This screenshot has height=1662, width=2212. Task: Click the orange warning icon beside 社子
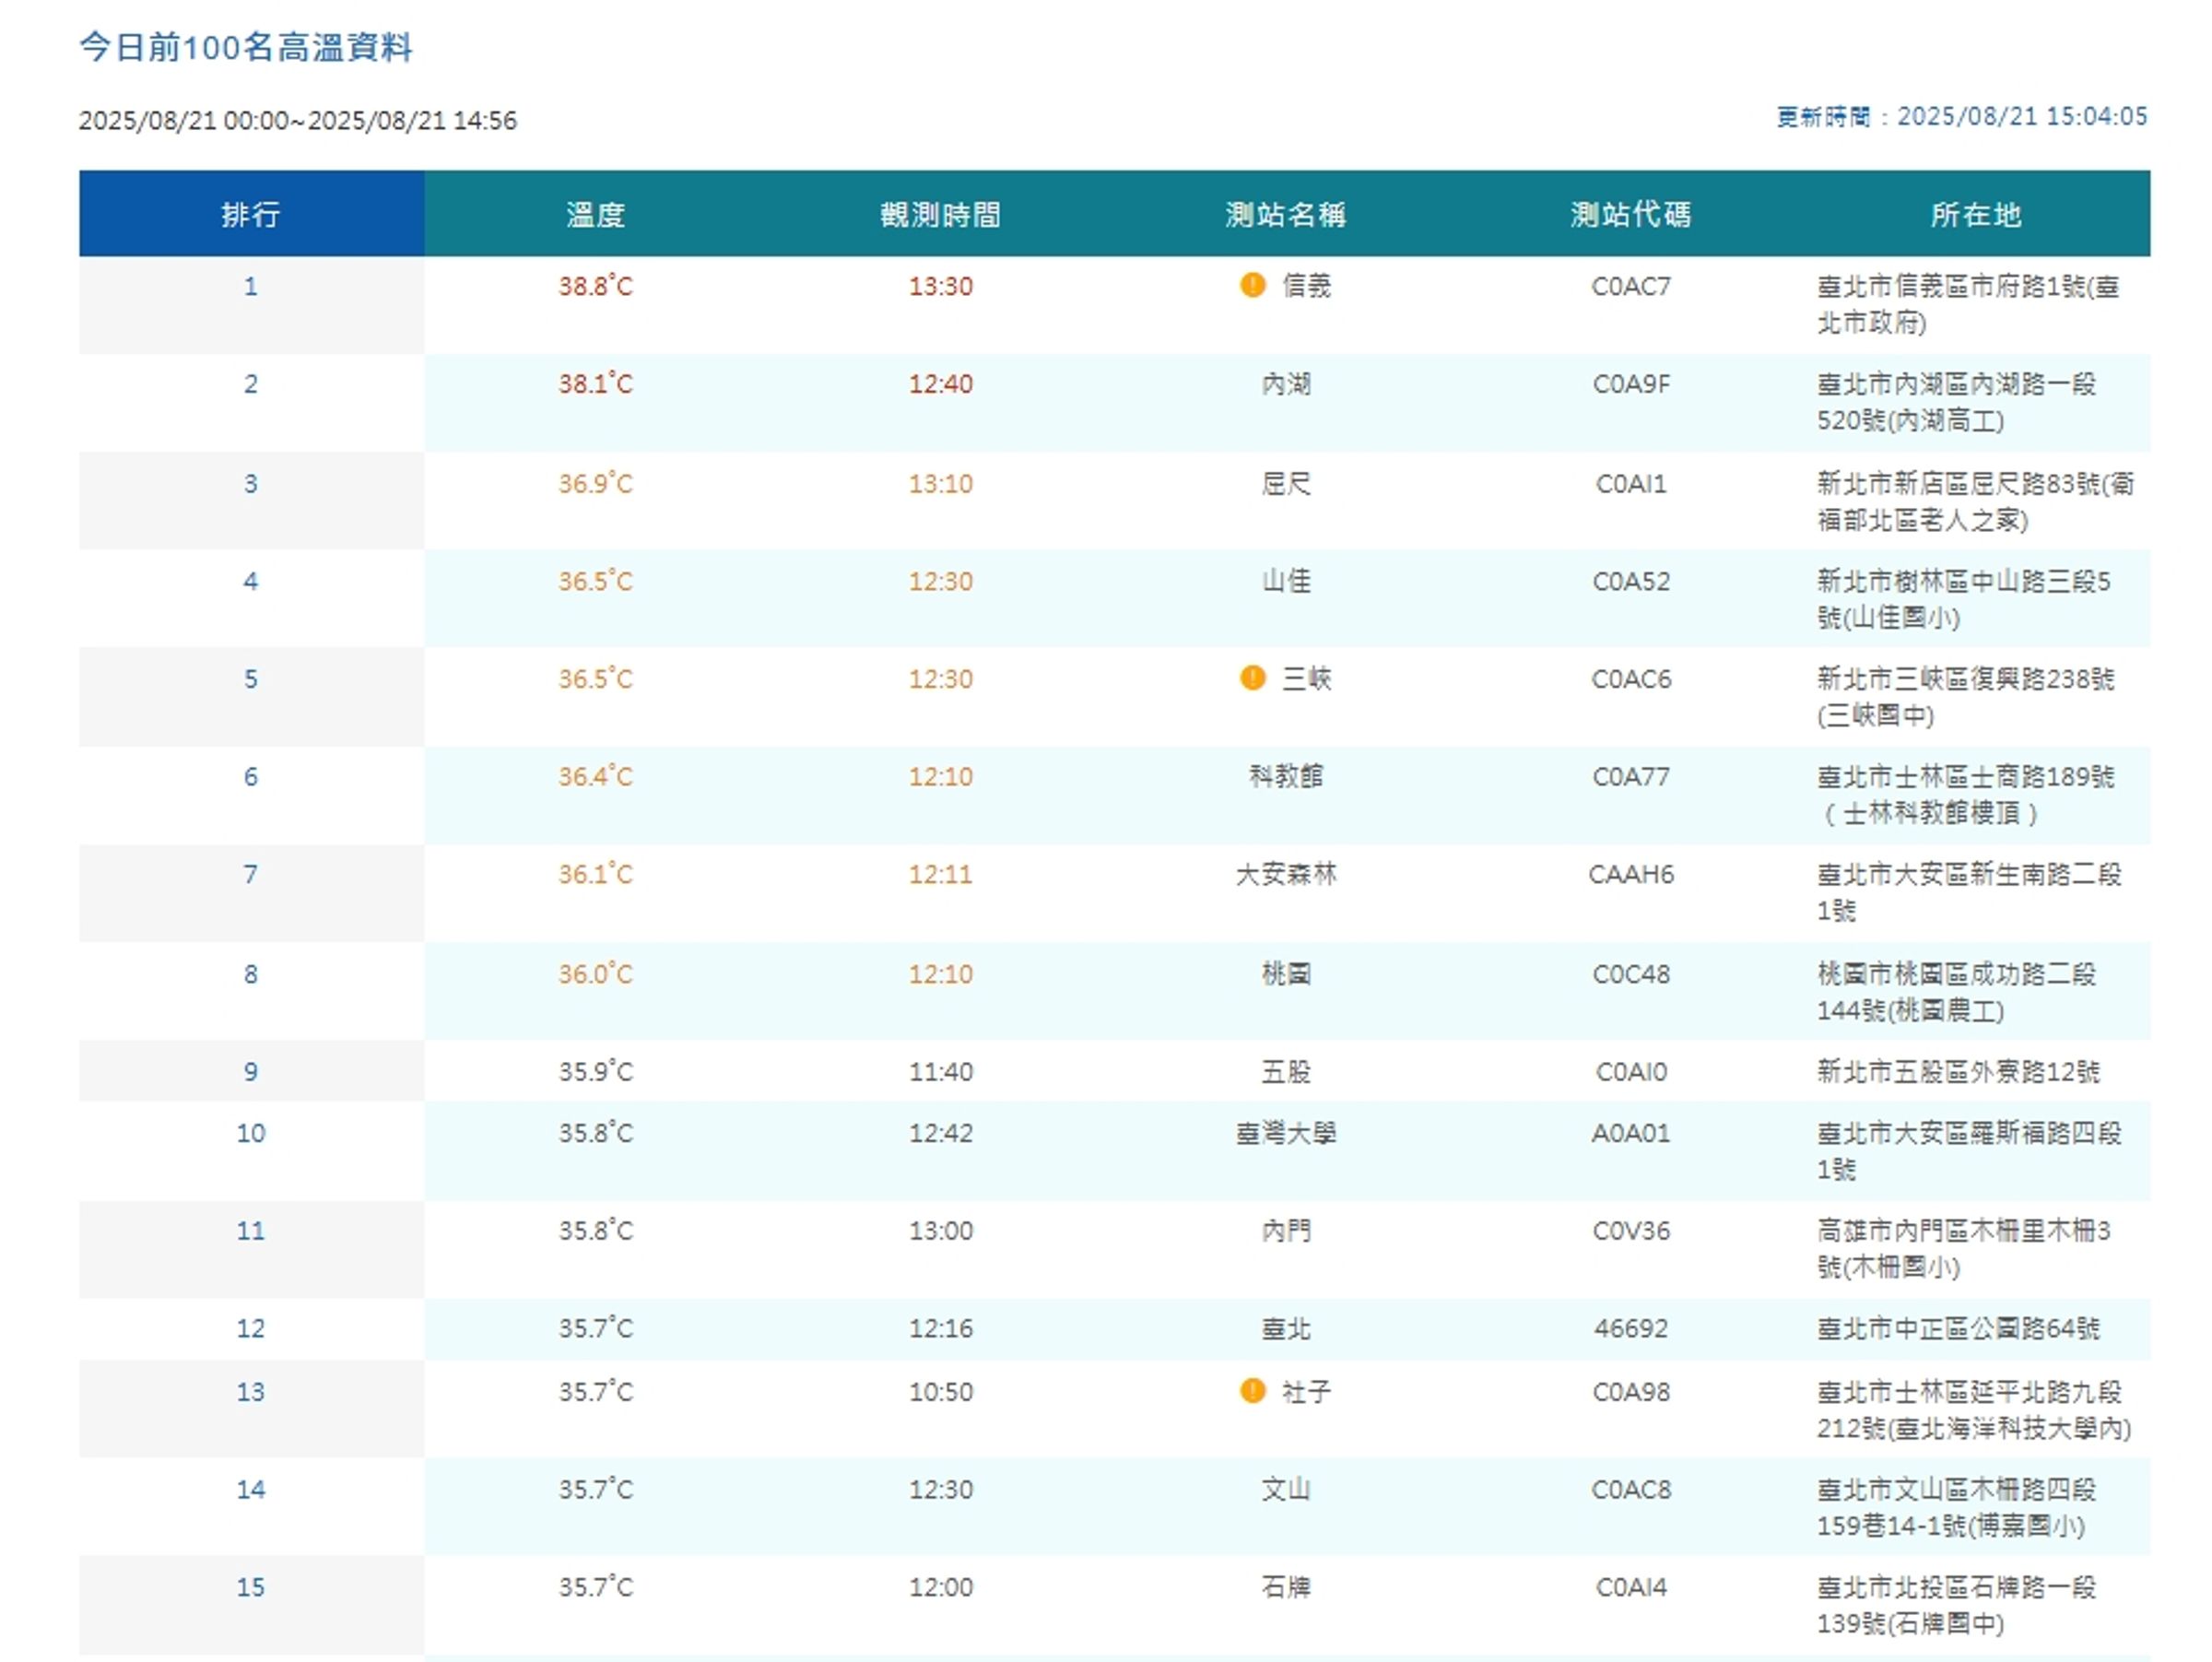(x=1252, y=1391)
